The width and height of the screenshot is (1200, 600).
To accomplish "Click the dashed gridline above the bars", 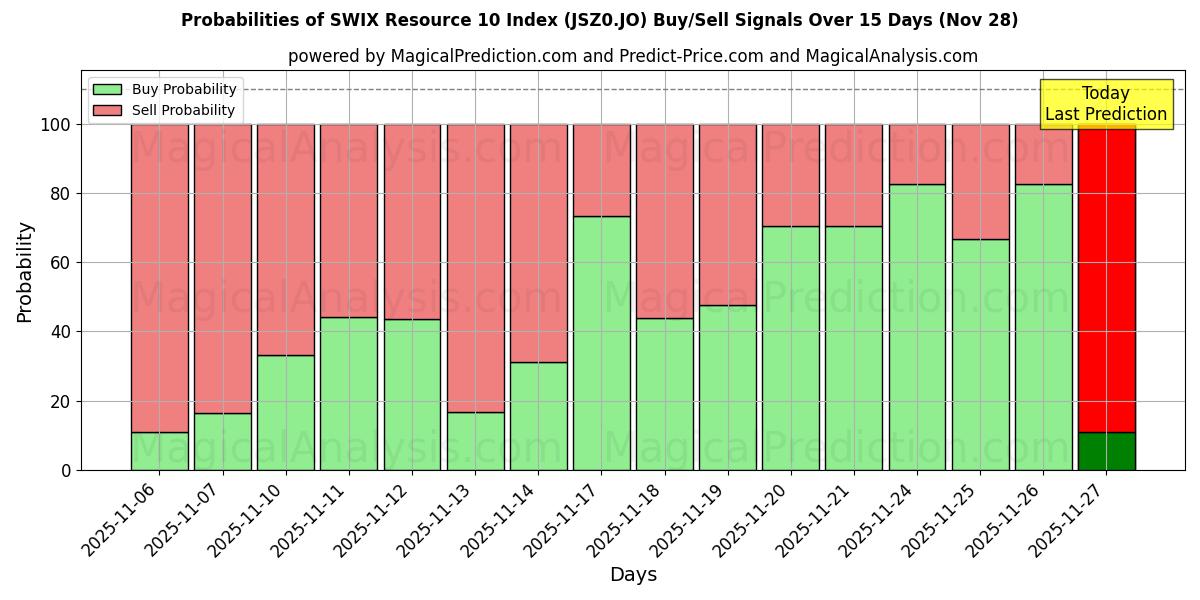I will 600,89.
